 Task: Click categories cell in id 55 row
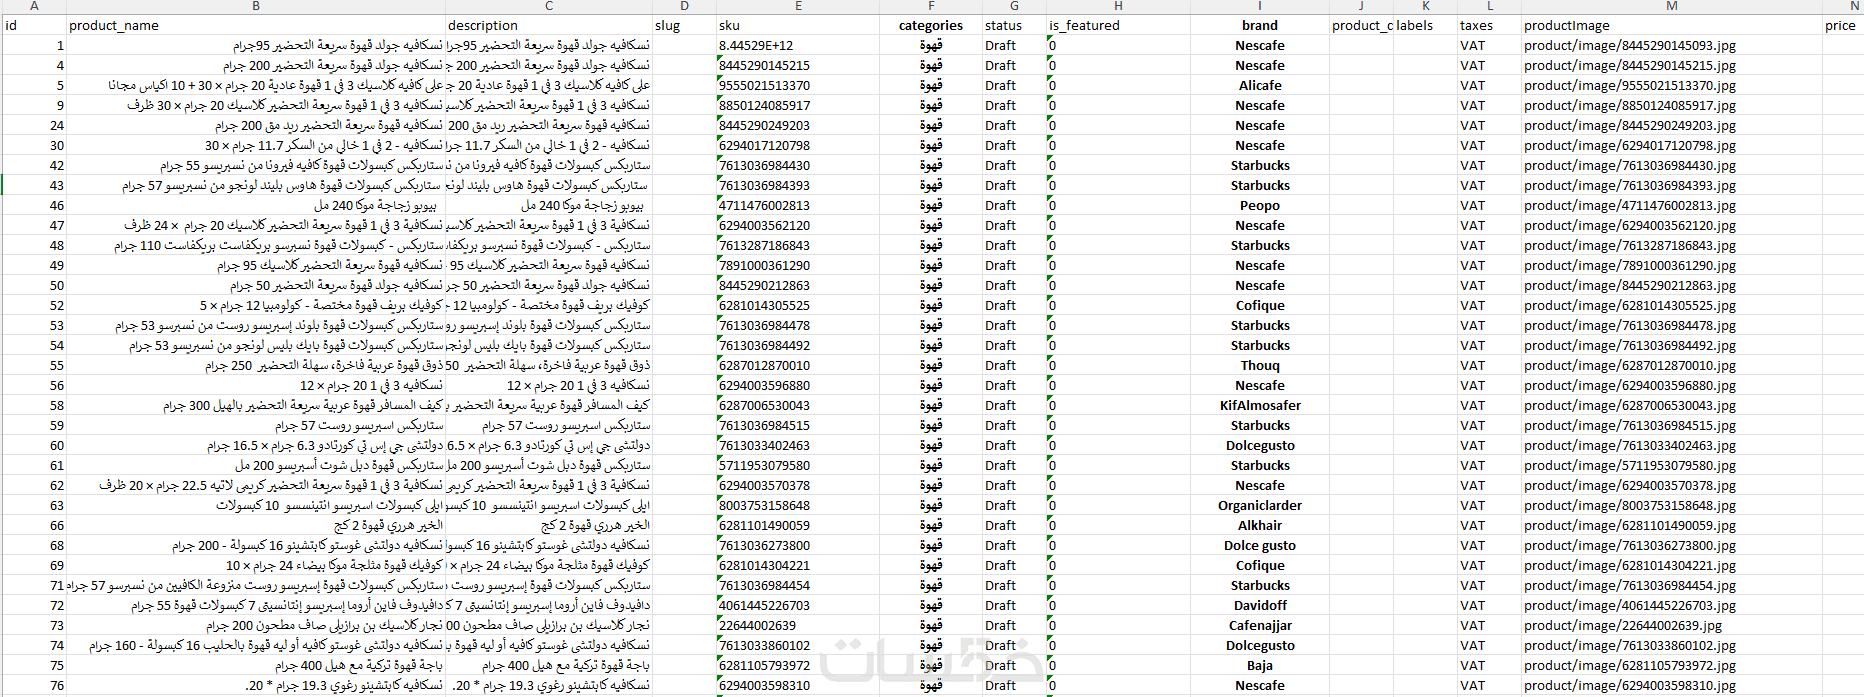[931, 365]
